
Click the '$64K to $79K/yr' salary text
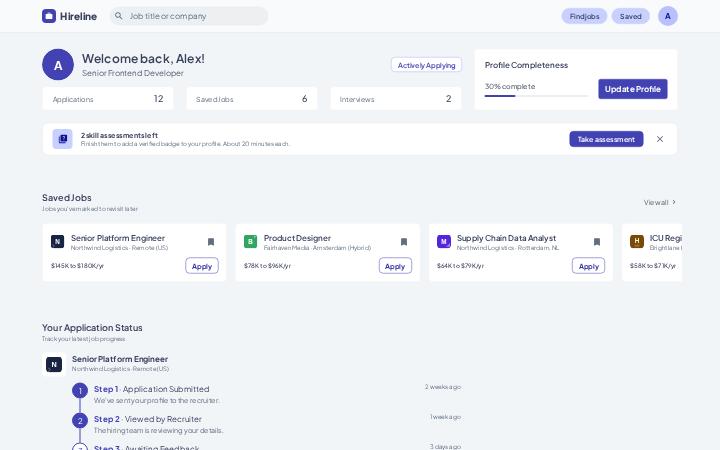[x=460, y=266]
